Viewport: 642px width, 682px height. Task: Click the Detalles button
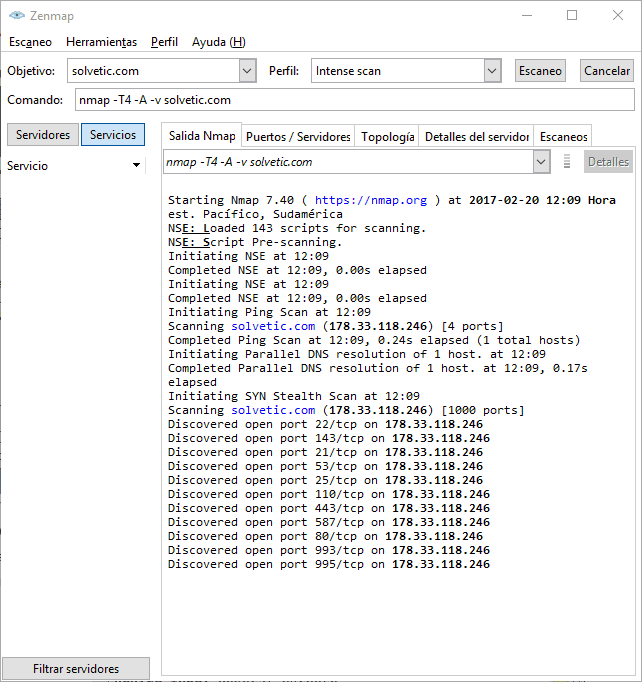click(608, 162)
